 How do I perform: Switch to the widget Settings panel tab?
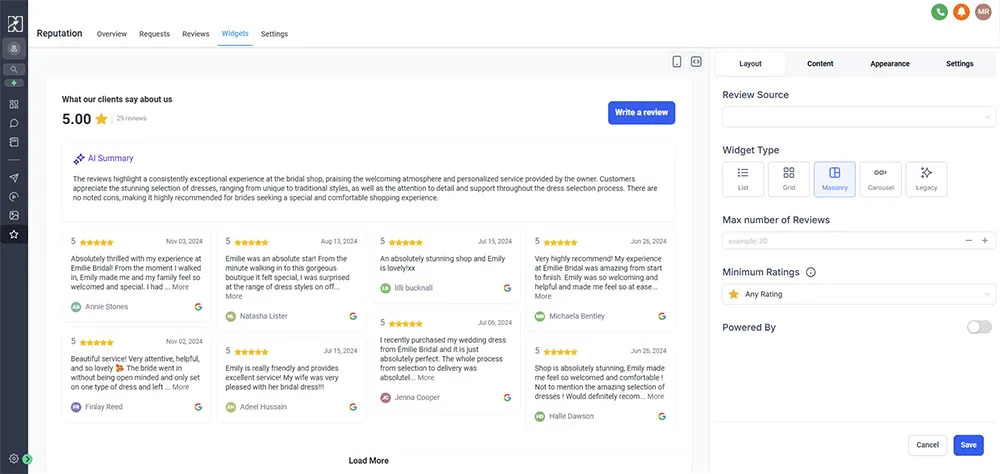tap(959, 64)
